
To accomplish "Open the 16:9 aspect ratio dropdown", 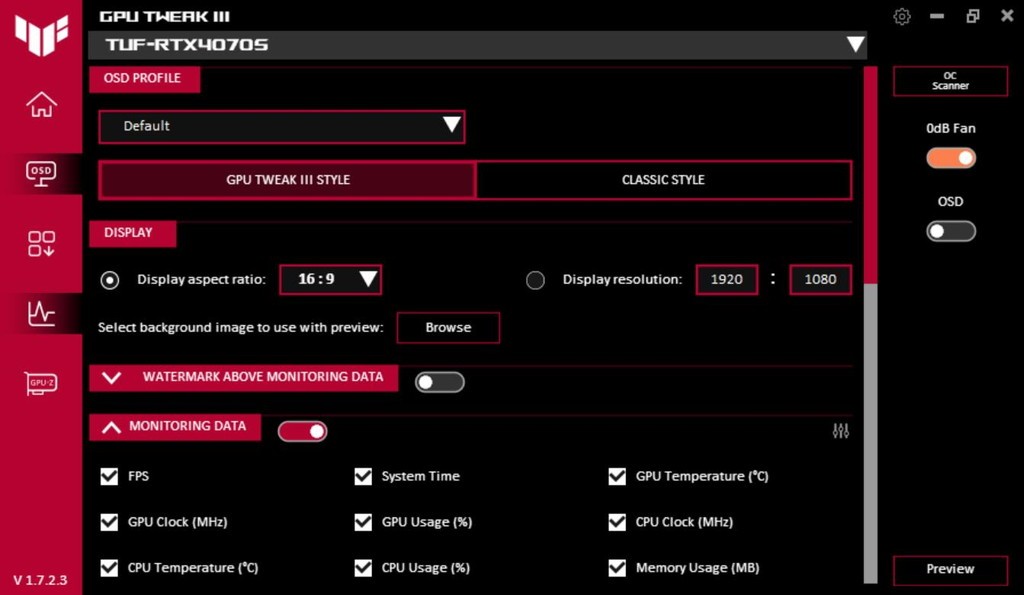I will 330,279.
